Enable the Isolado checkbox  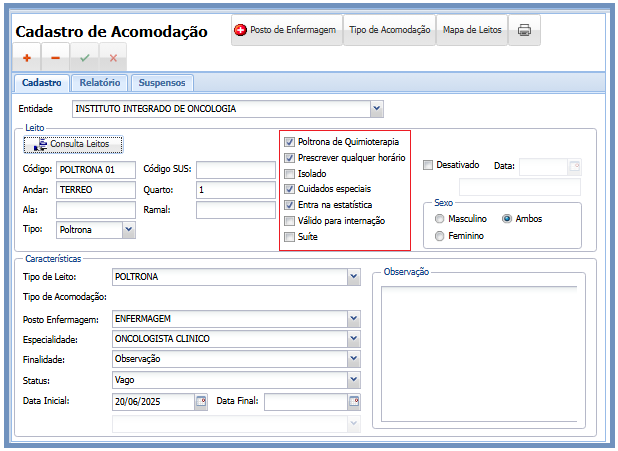(x=290, y=173)
